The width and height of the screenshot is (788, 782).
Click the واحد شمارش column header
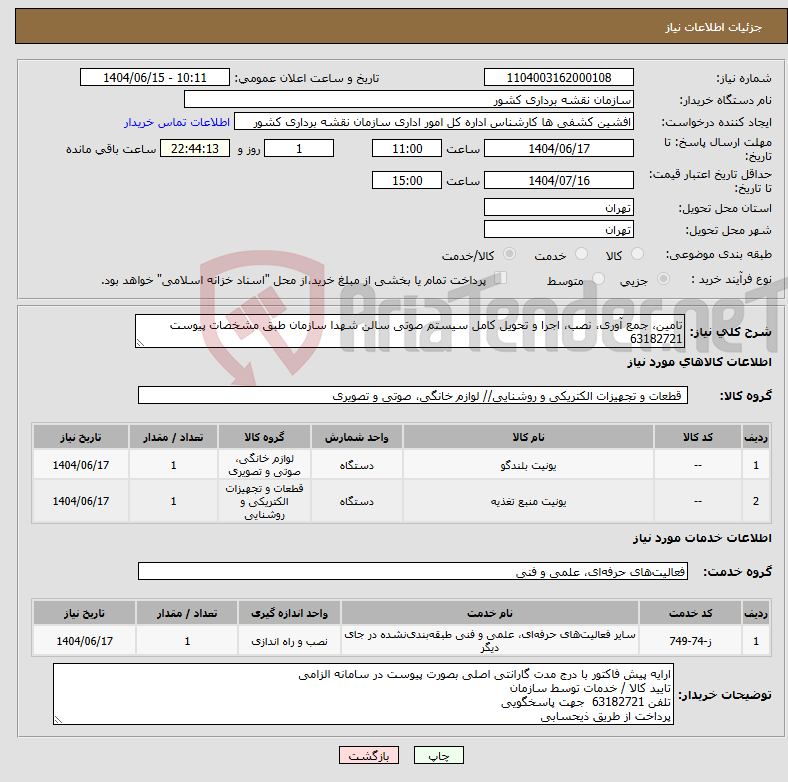click(x=356, y=437)
